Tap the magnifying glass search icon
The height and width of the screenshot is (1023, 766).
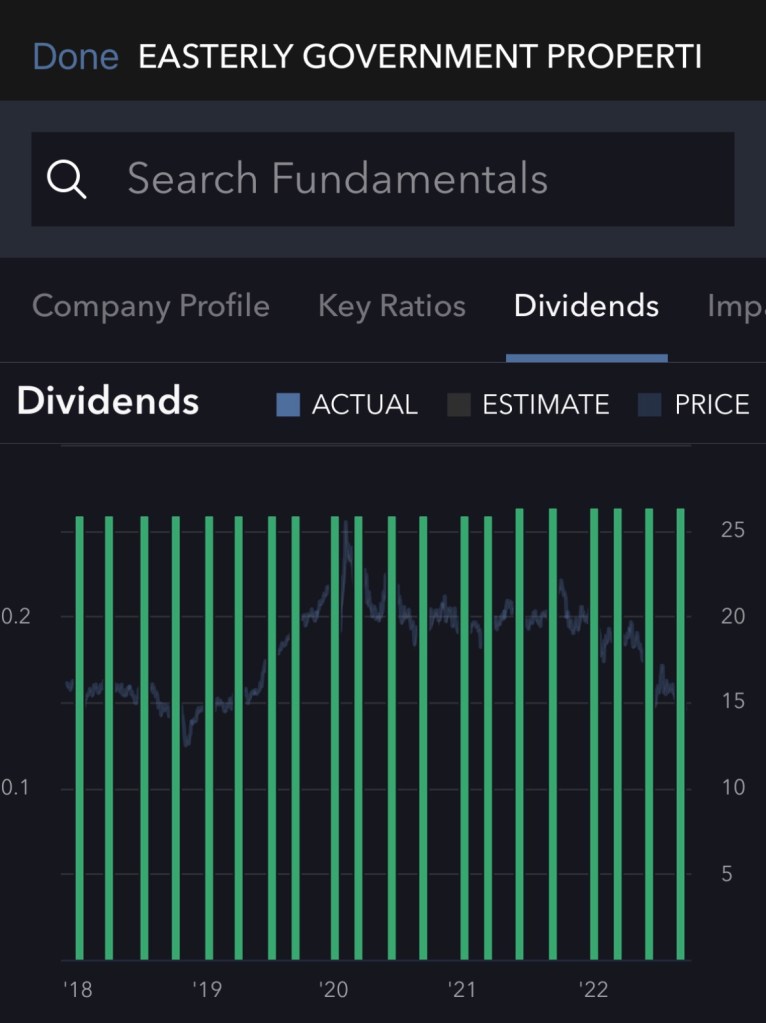pos(67,180)
